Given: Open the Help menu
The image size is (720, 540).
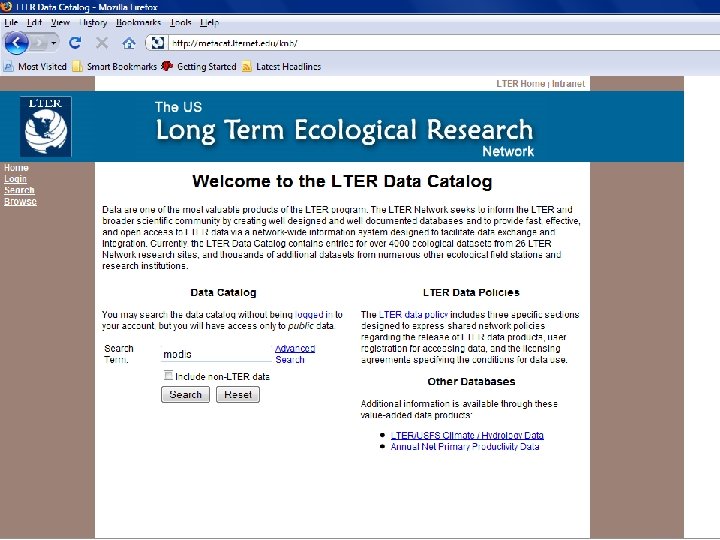Looking at the screenshot, I should click(209, 22).
